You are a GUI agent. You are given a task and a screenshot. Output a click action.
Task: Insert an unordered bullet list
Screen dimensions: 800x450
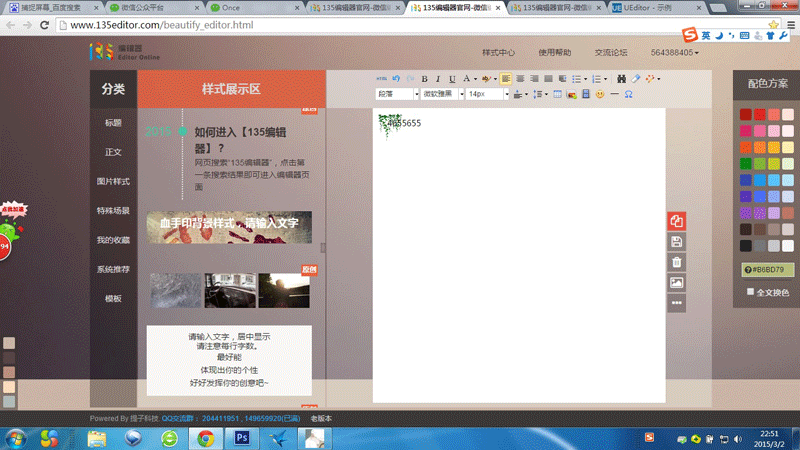tap(576, 79)
